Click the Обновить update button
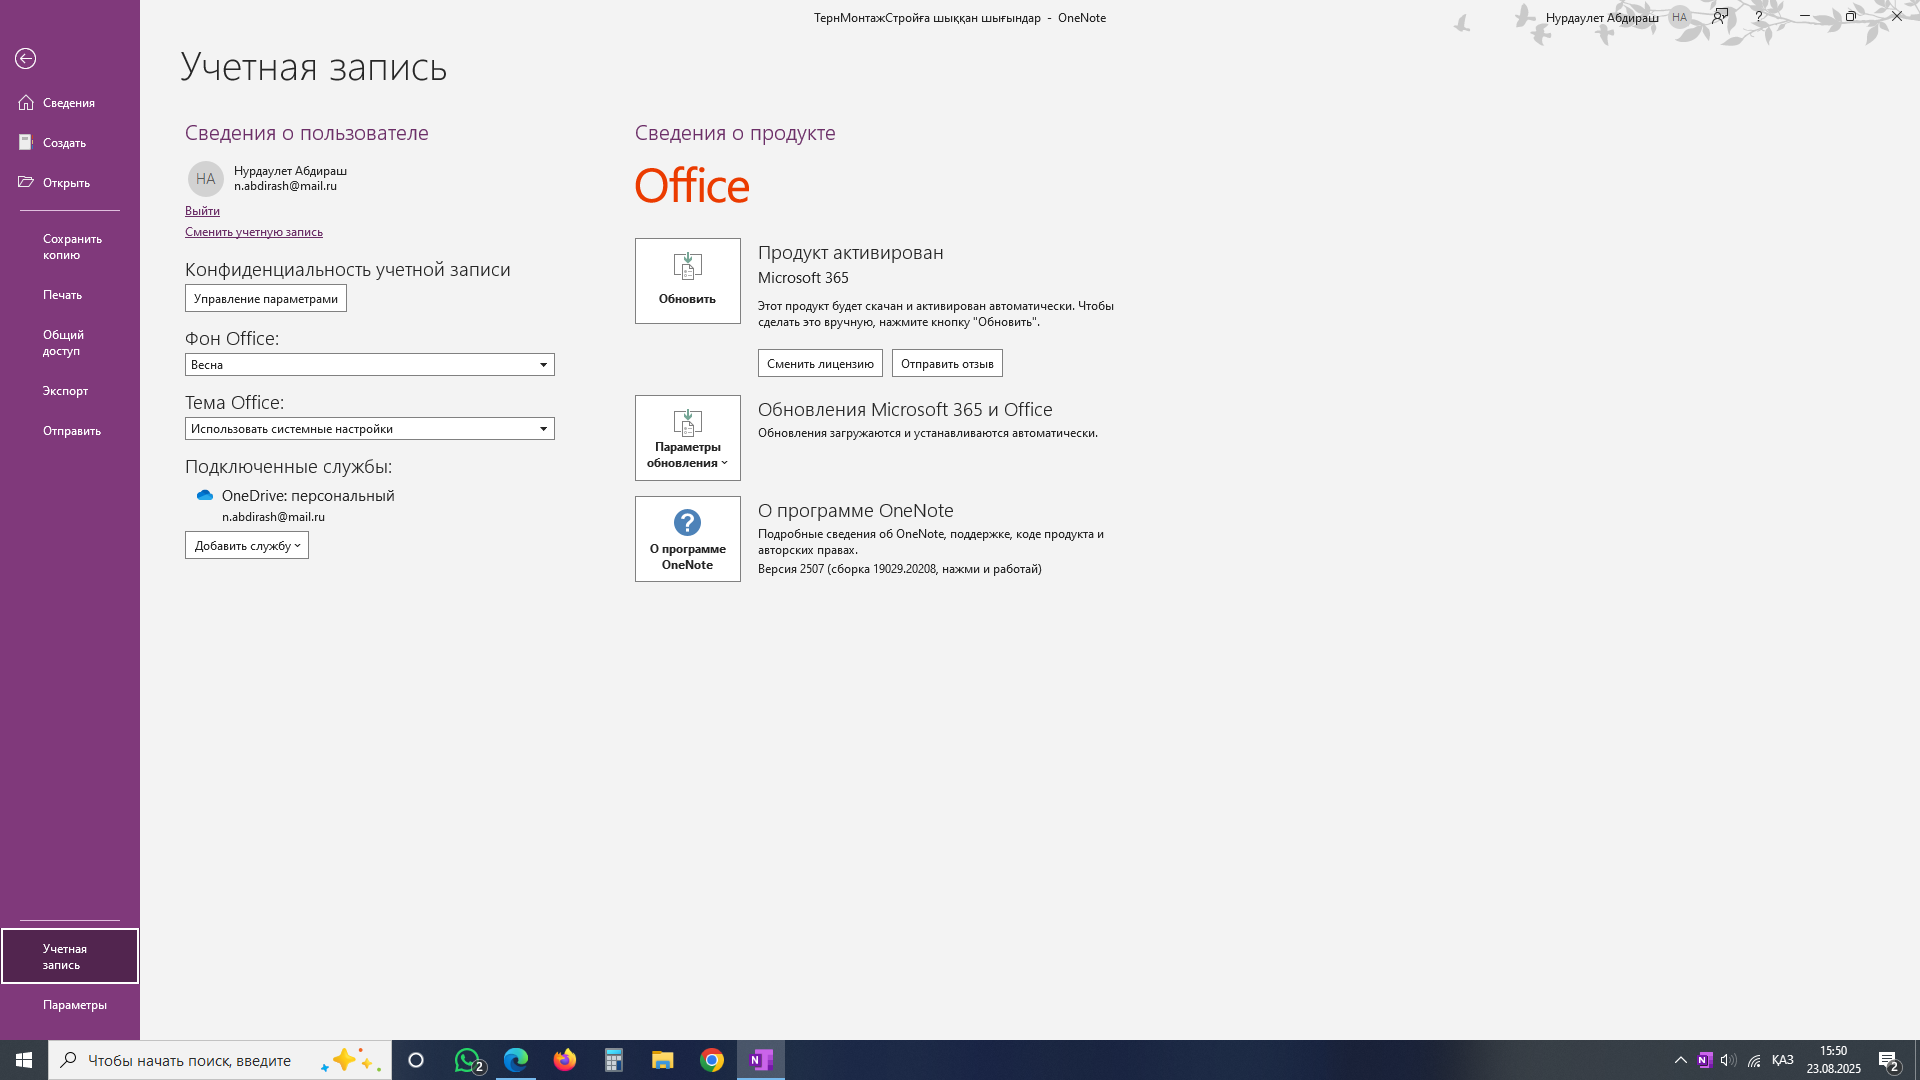Viewport: 1920px width, 1080px height. pyautogui.click(x=688, y=281)
